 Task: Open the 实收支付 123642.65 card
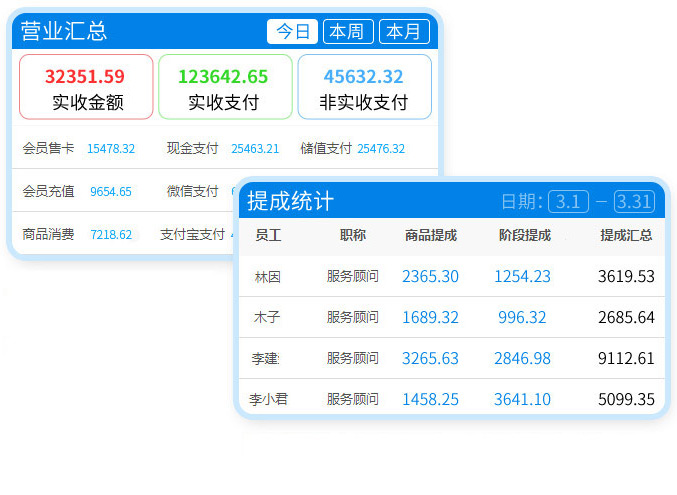(x=225, y=87)
